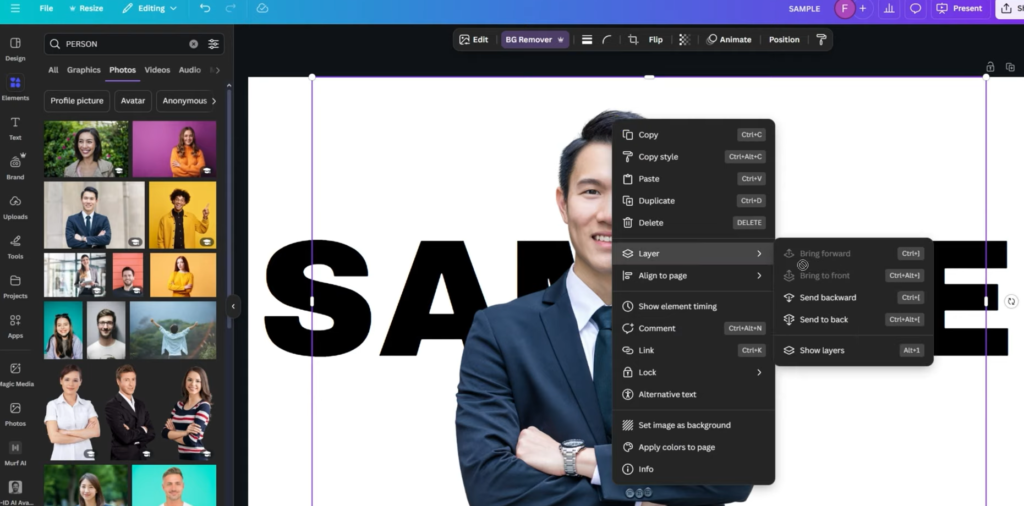Image resolution: width=1024 pixels, height=506 pixels.
Task: Click the Animate button
Action: [x=729, y=40]
